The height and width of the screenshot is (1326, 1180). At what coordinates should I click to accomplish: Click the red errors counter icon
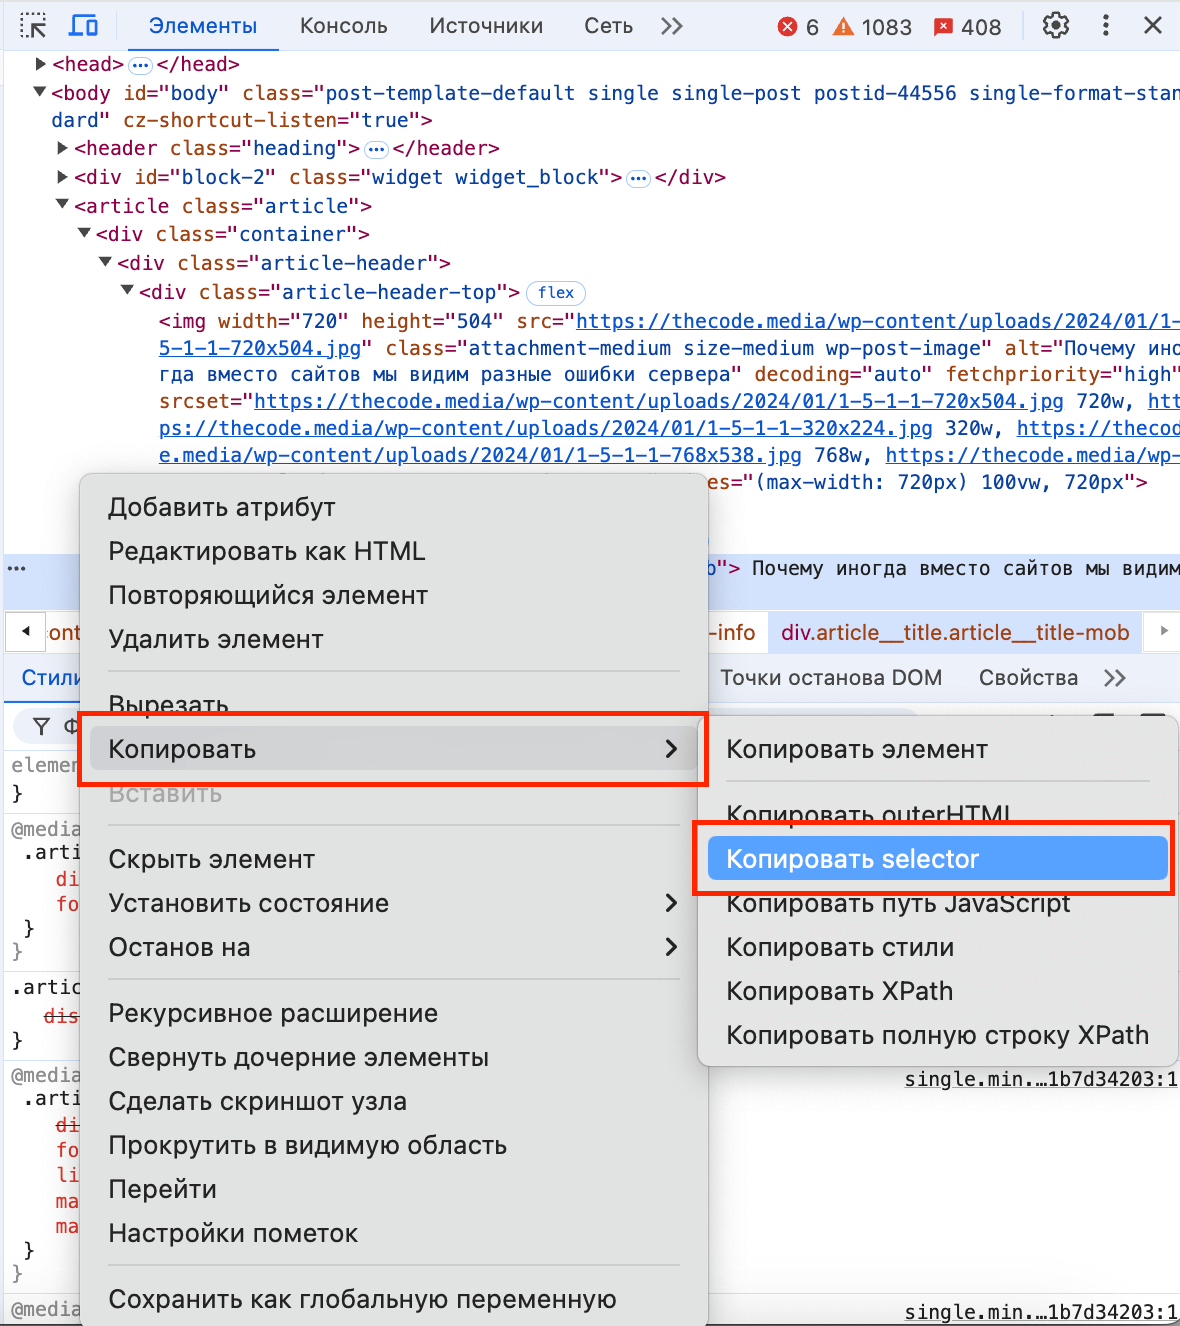pos(788,27)
